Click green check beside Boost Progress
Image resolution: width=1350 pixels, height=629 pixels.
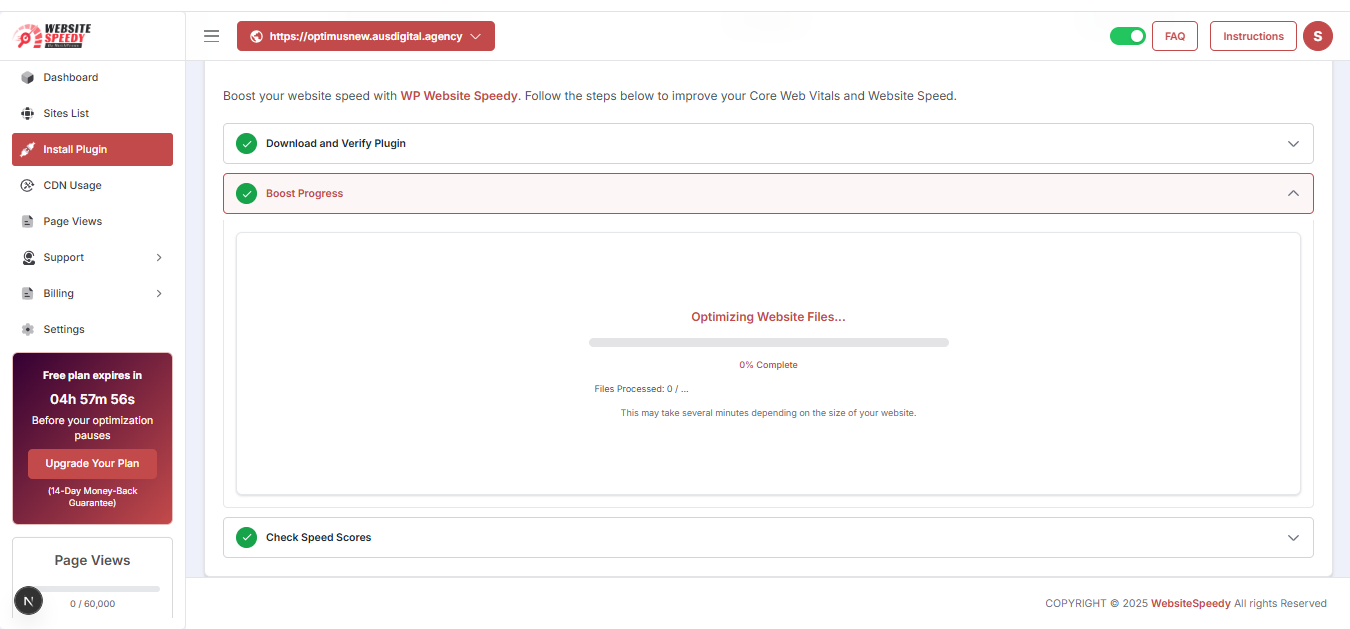pos(246,193)
